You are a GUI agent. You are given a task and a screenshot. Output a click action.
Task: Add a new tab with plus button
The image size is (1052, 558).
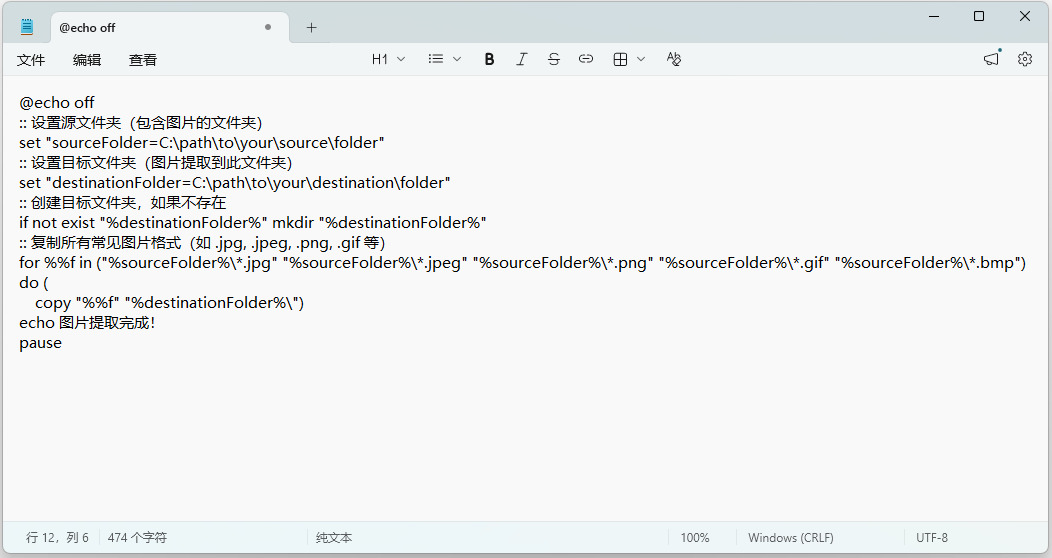click(x=311, y=28)
